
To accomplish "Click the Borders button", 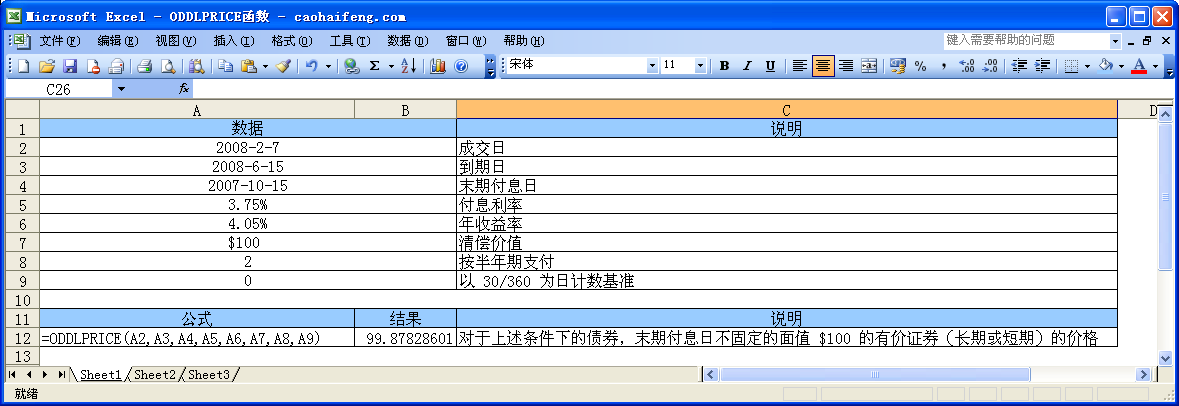I will tap(1073, 66).
